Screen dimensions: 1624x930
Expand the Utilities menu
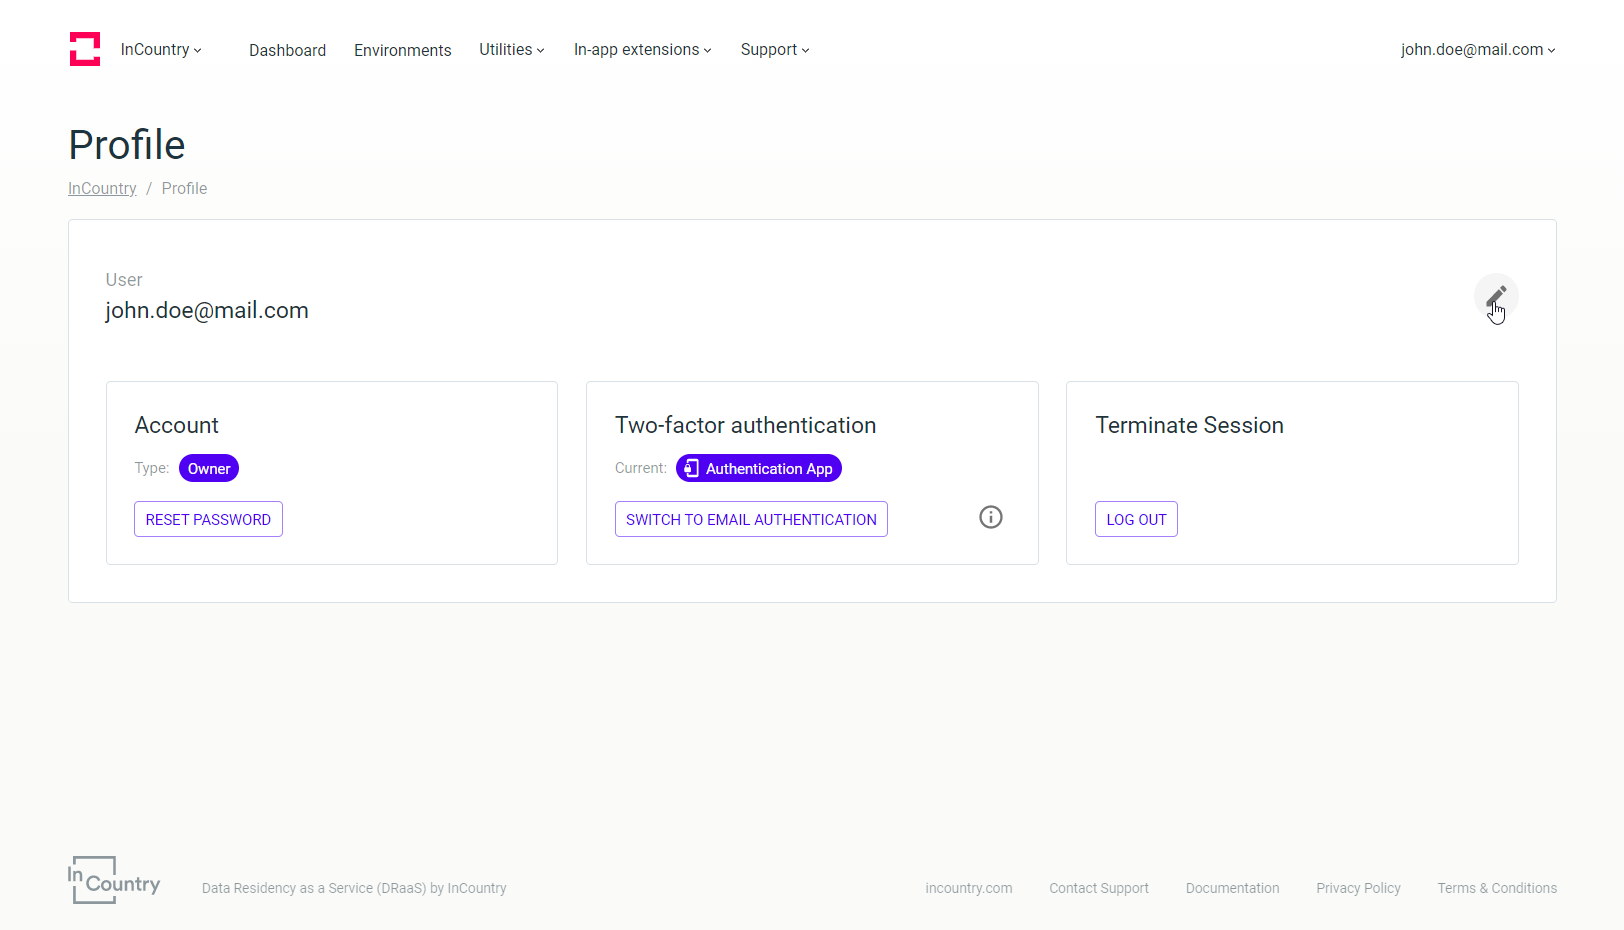[512, 50]
